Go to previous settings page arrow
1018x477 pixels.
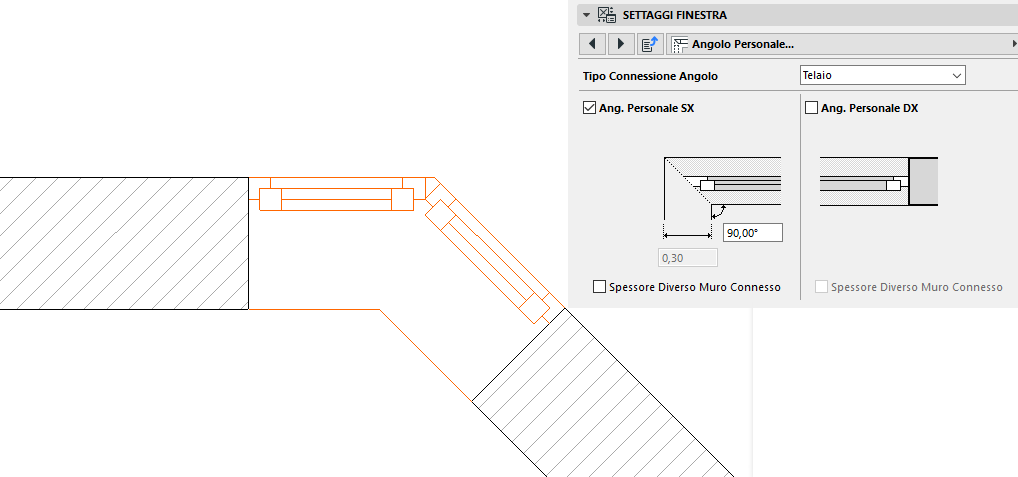click(592, 44)
